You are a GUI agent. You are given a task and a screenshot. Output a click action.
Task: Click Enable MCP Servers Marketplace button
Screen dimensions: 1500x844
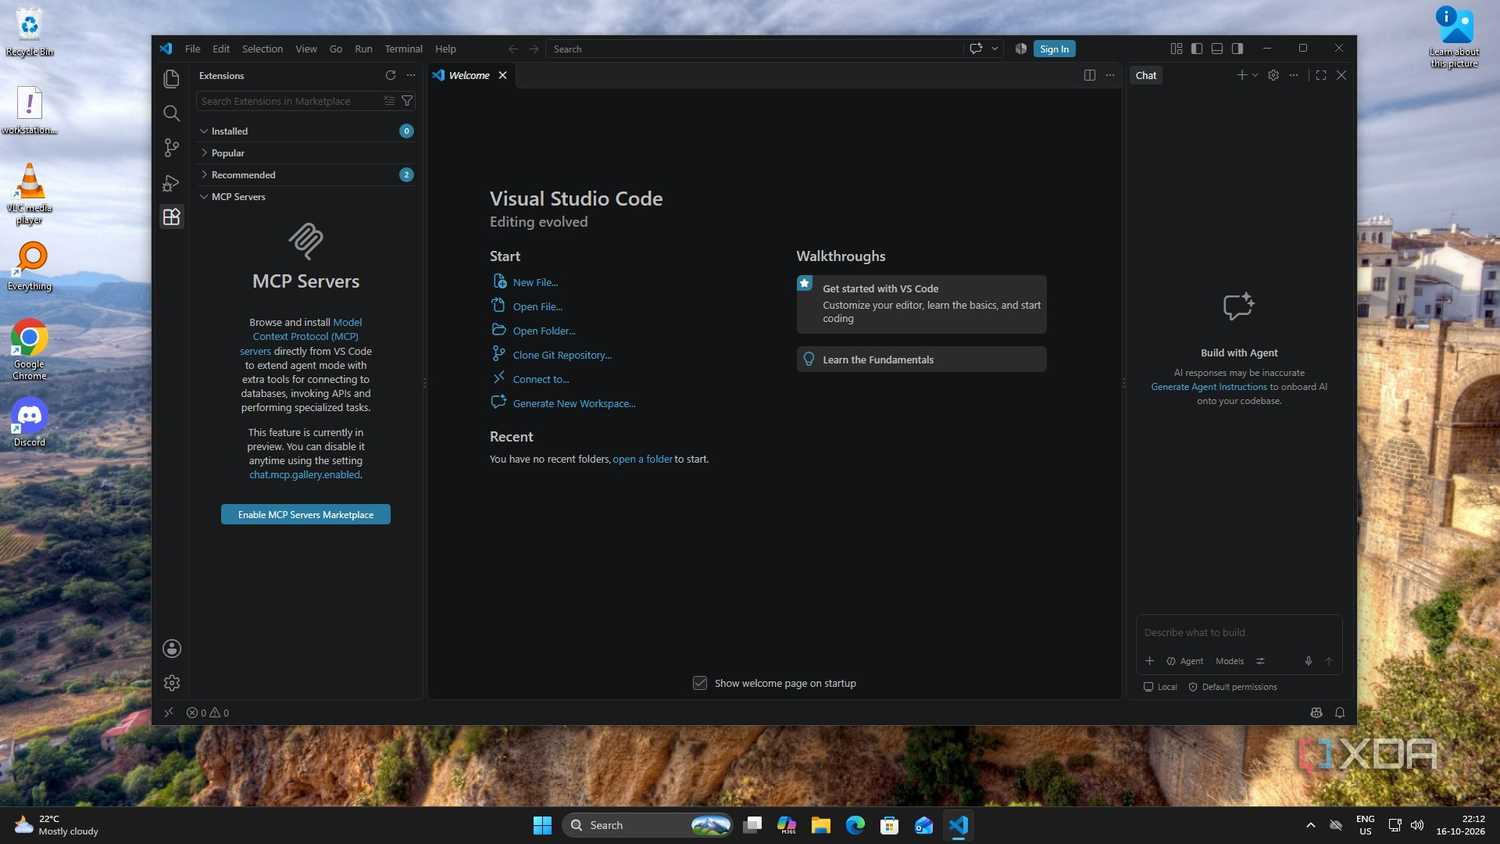pos(306,514)
